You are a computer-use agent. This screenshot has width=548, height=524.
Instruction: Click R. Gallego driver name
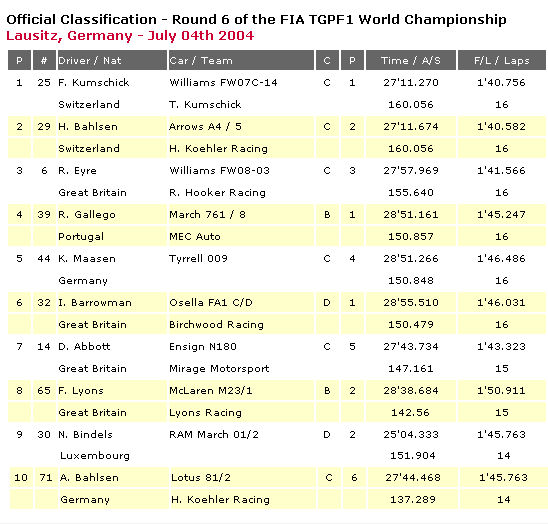tap(87, 215)
